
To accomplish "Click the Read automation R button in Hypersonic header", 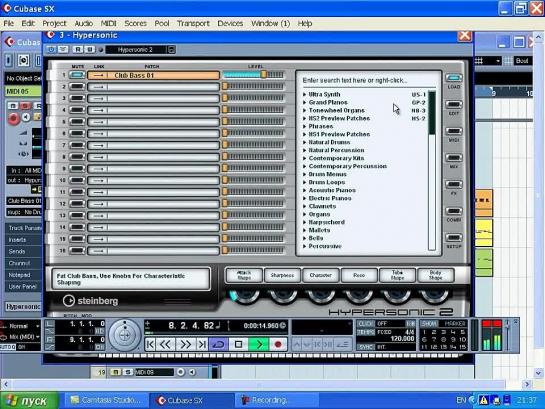I will coord(78,50).
